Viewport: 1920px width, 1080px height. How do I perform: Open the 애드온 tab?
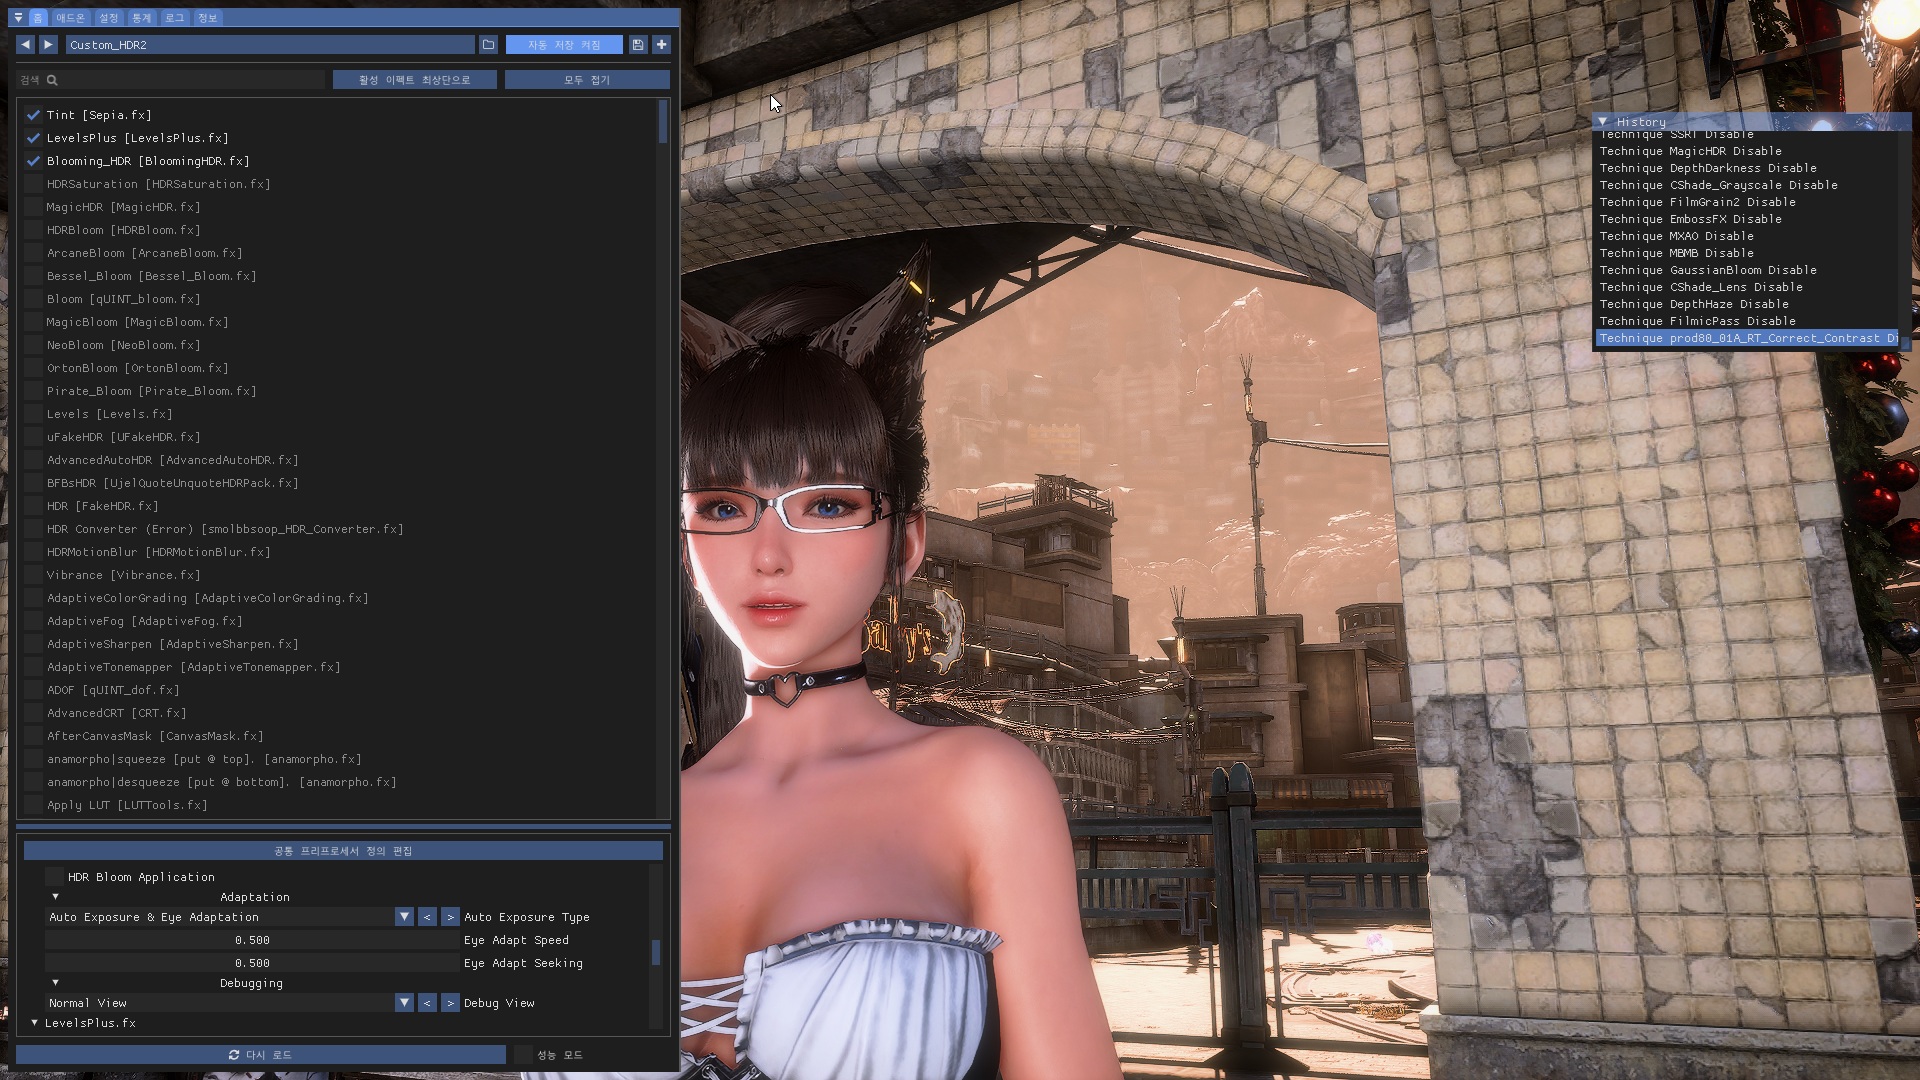(70, 17)
